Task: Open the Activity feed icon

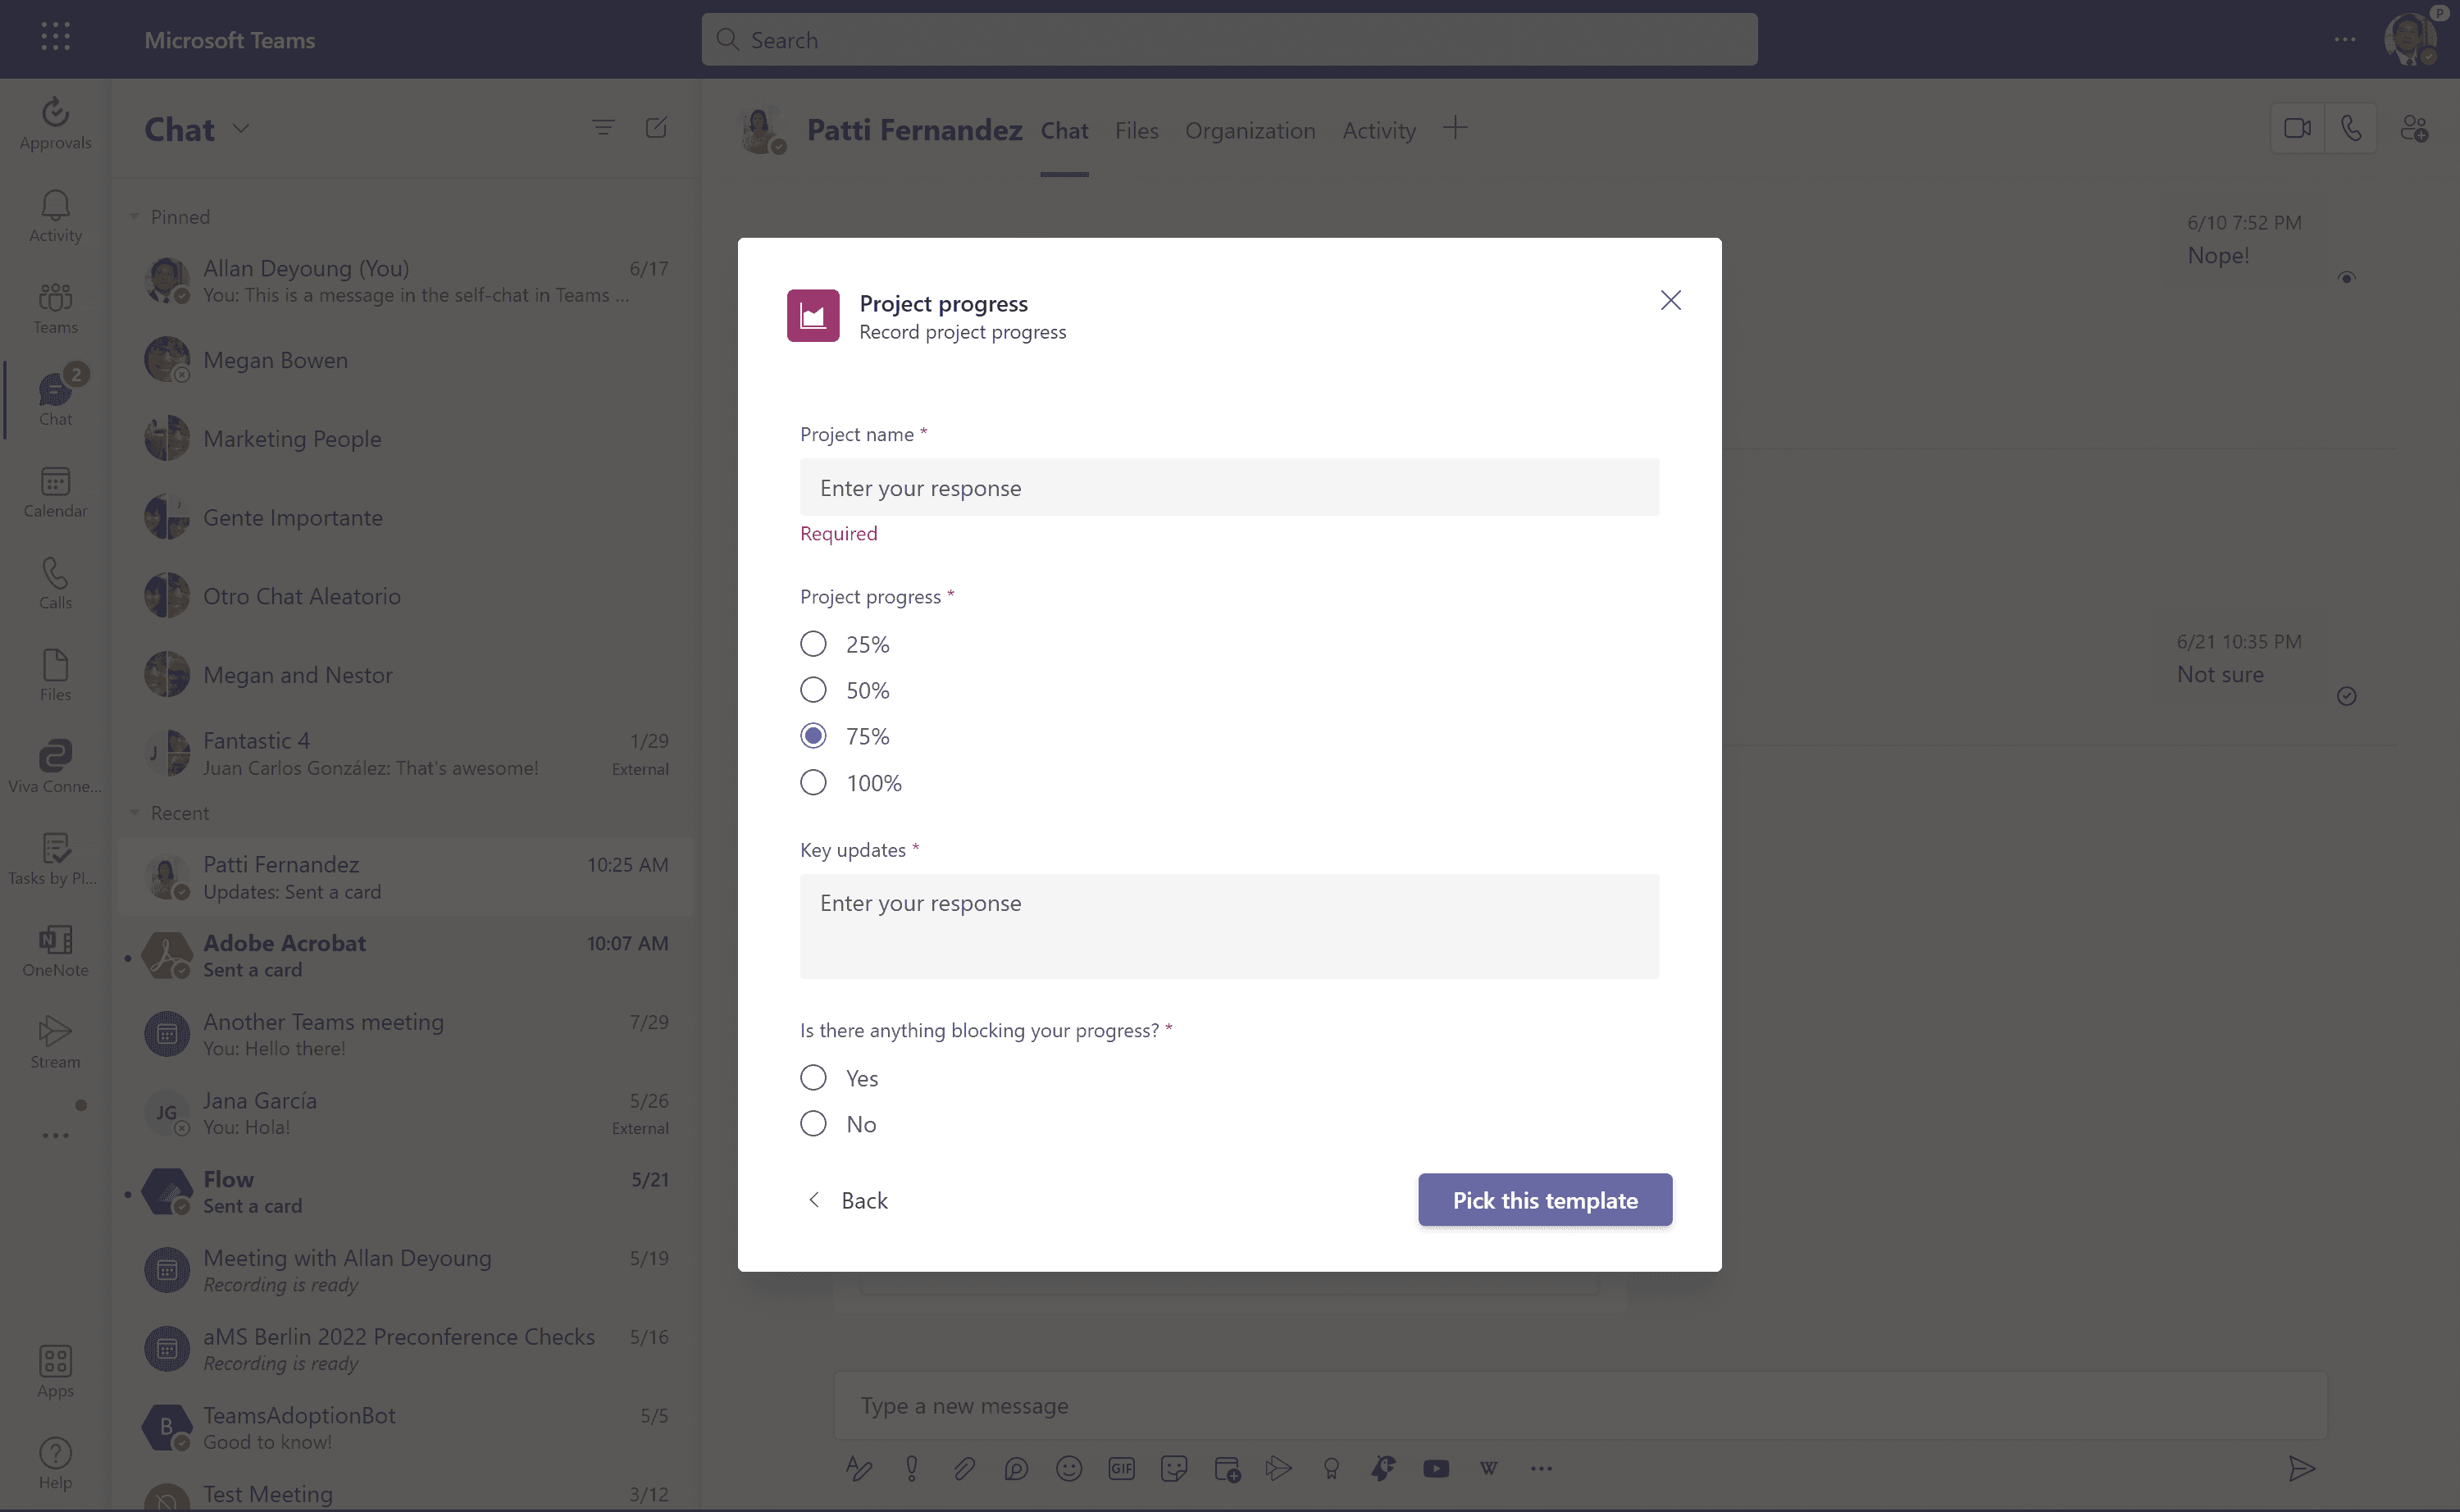Action: (55, 216)
